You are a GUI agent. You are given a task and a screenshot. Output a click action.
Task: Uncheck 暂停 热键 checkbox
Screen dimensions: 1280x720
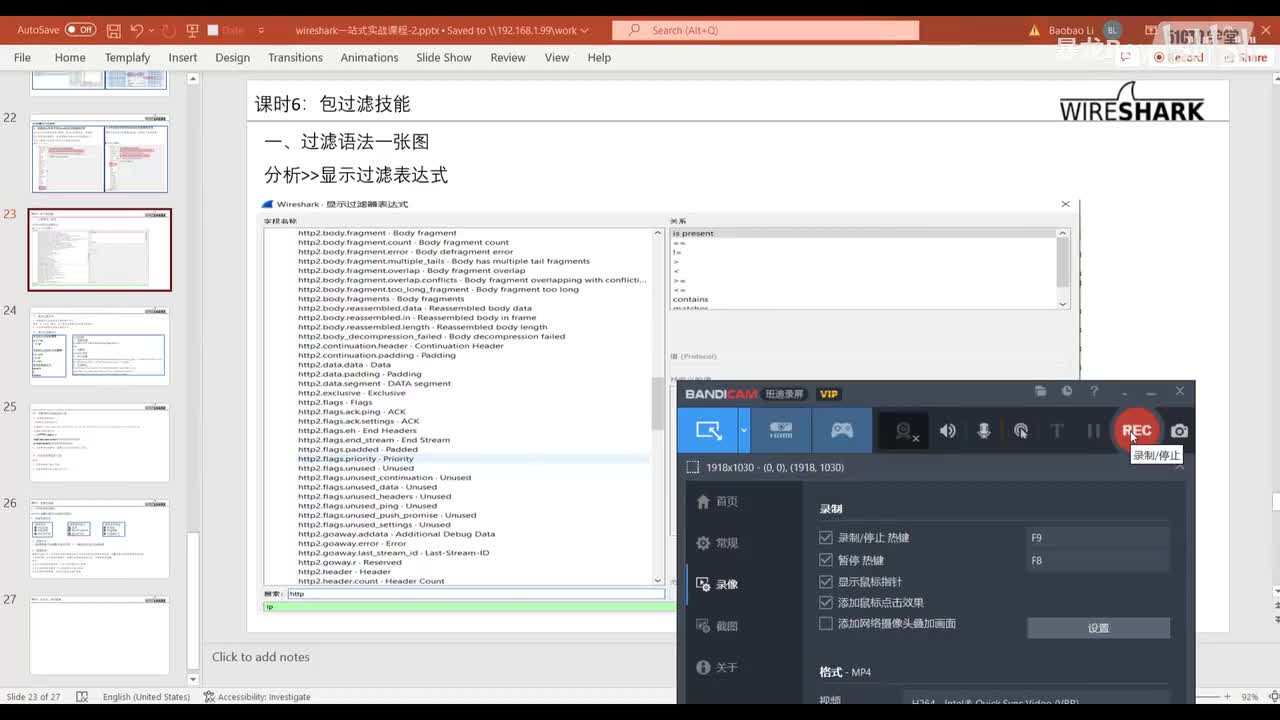click(826, 560)
